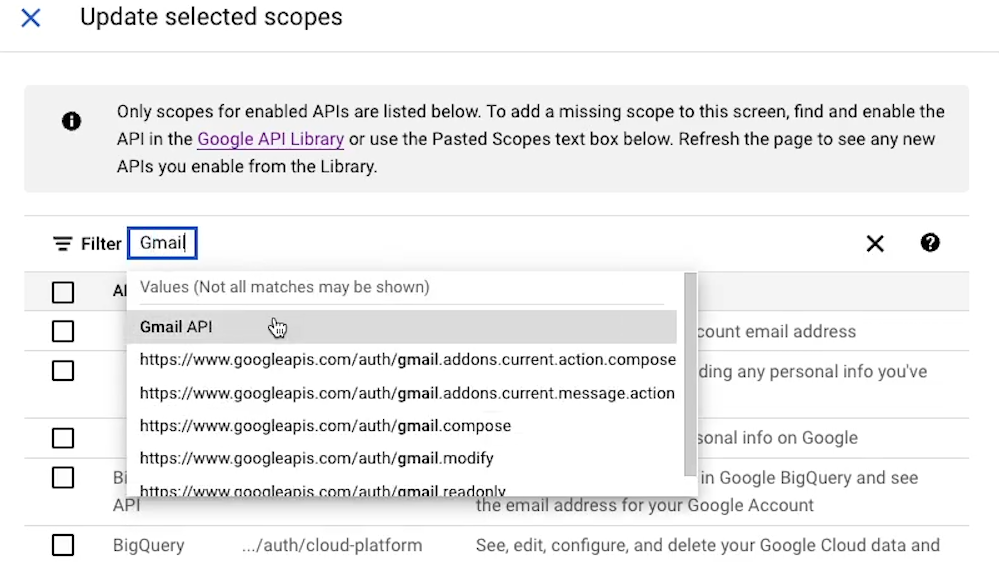999x562 pixels.
Task: Select the Gmail API suggestion
Action: pyautogui.click(x=401, y=327)
